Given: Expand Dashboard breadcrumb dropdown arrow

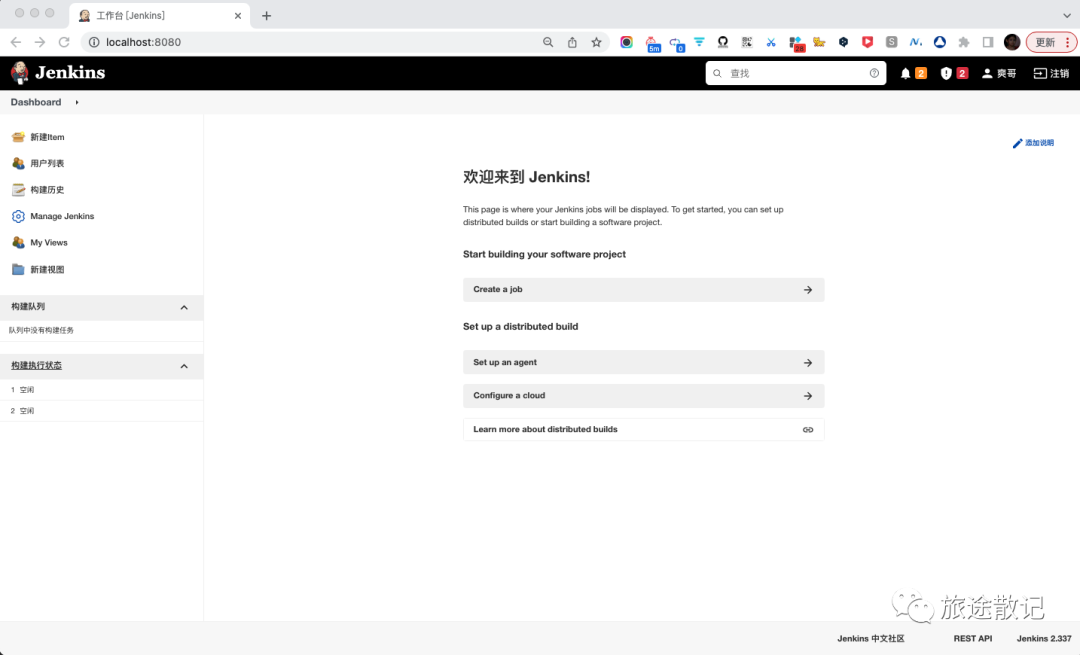Looking at the screenshot, I should [77, 102].
